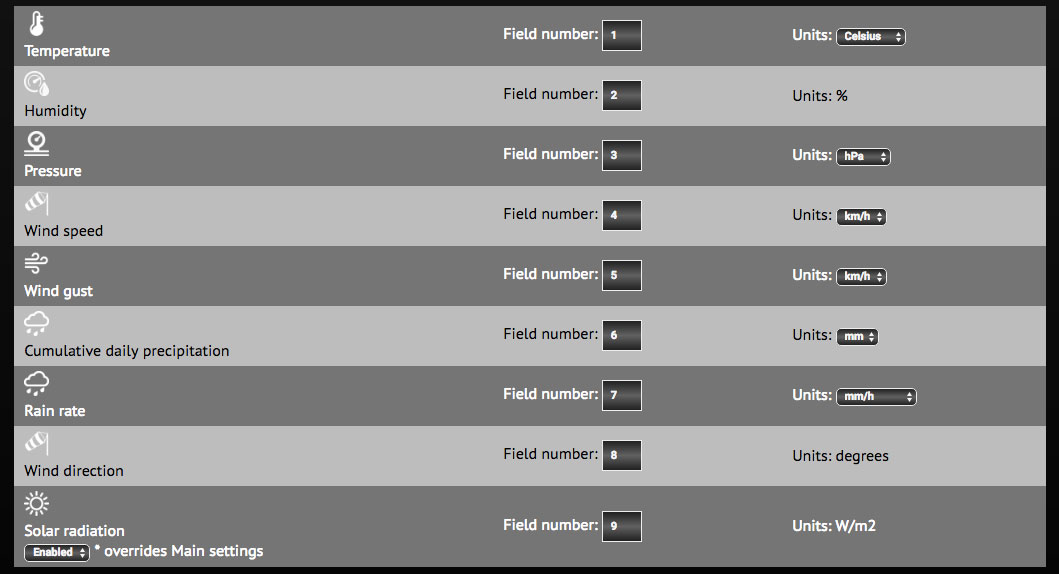The image size is (1059, 574).
Task: Click the Cumulative daily precipitation cloud icon
Action: [x=37, y=323]
